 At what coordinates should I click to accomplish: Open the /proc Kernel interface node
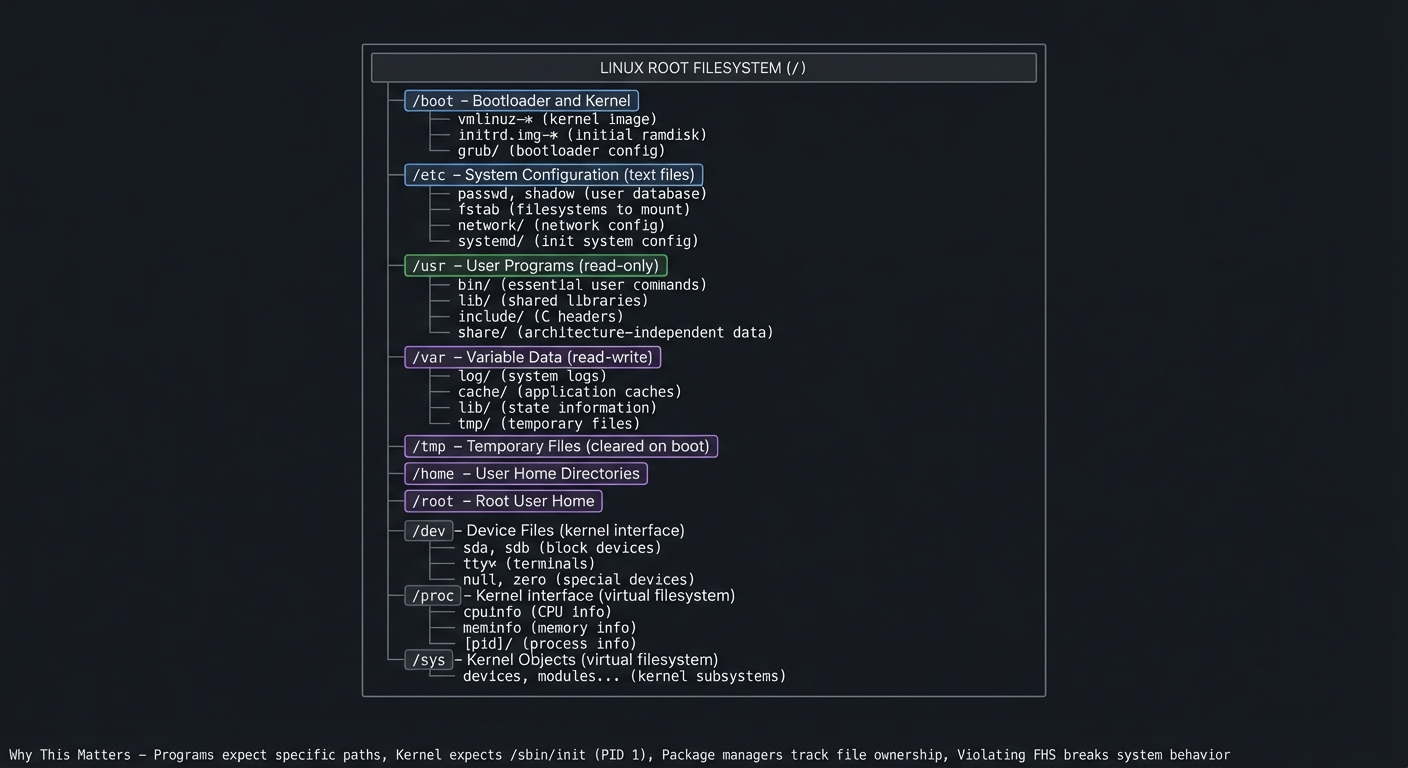click(432, 595)
